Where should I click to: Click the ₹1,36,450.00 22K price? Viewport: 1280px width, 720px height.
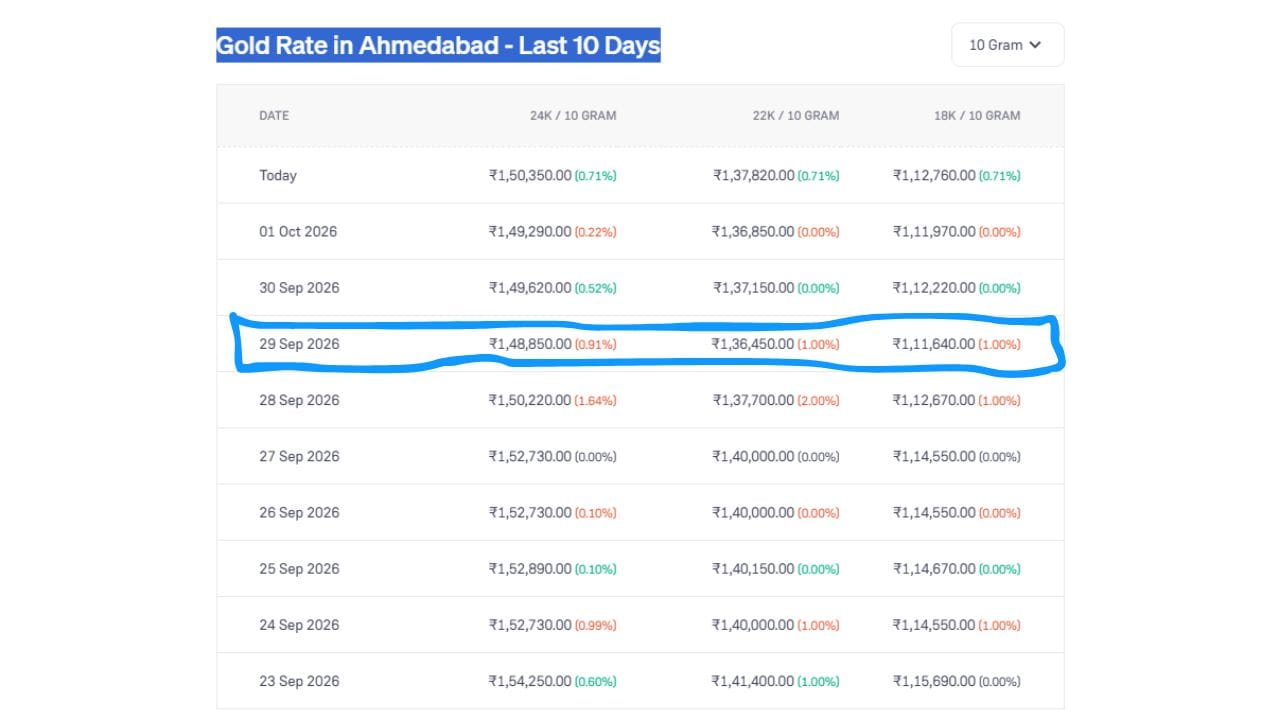pos(753,344)
